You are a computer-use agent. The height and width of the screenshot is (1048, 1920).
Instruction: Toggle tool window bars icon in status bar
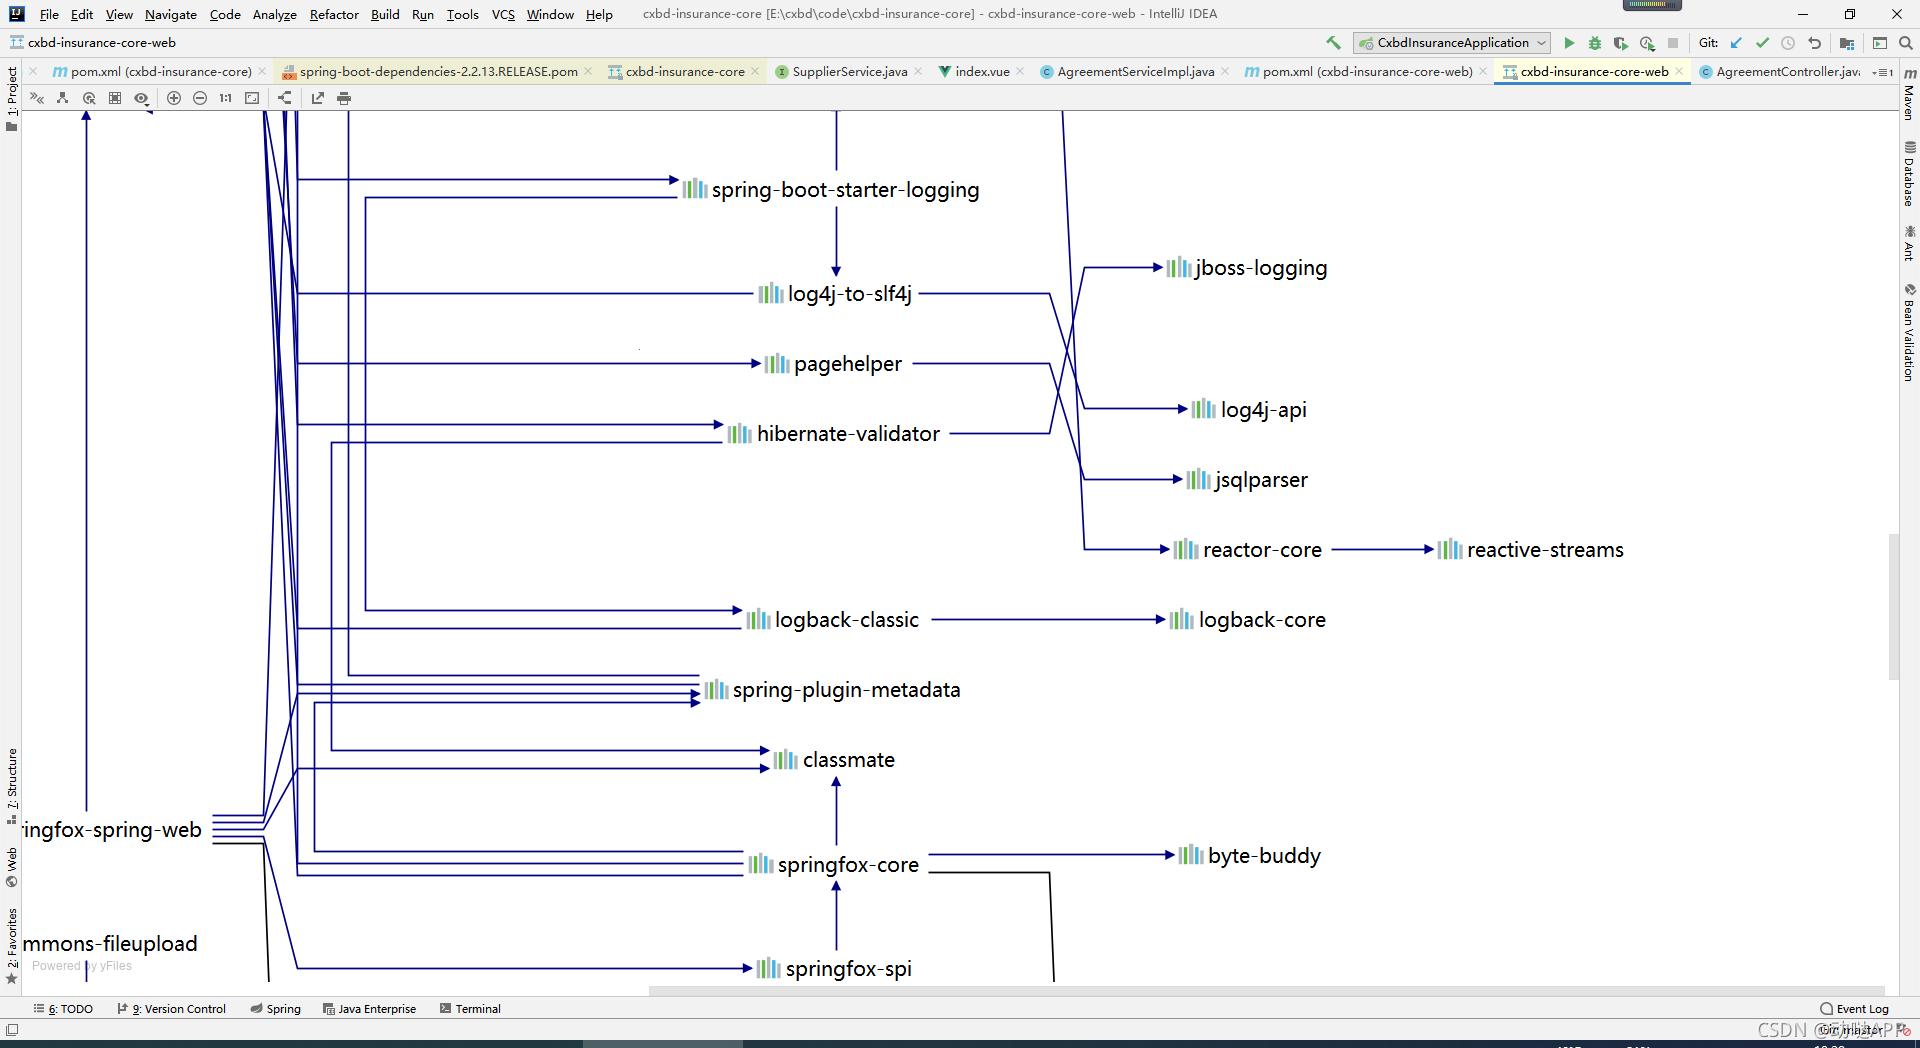[12, 1030]
